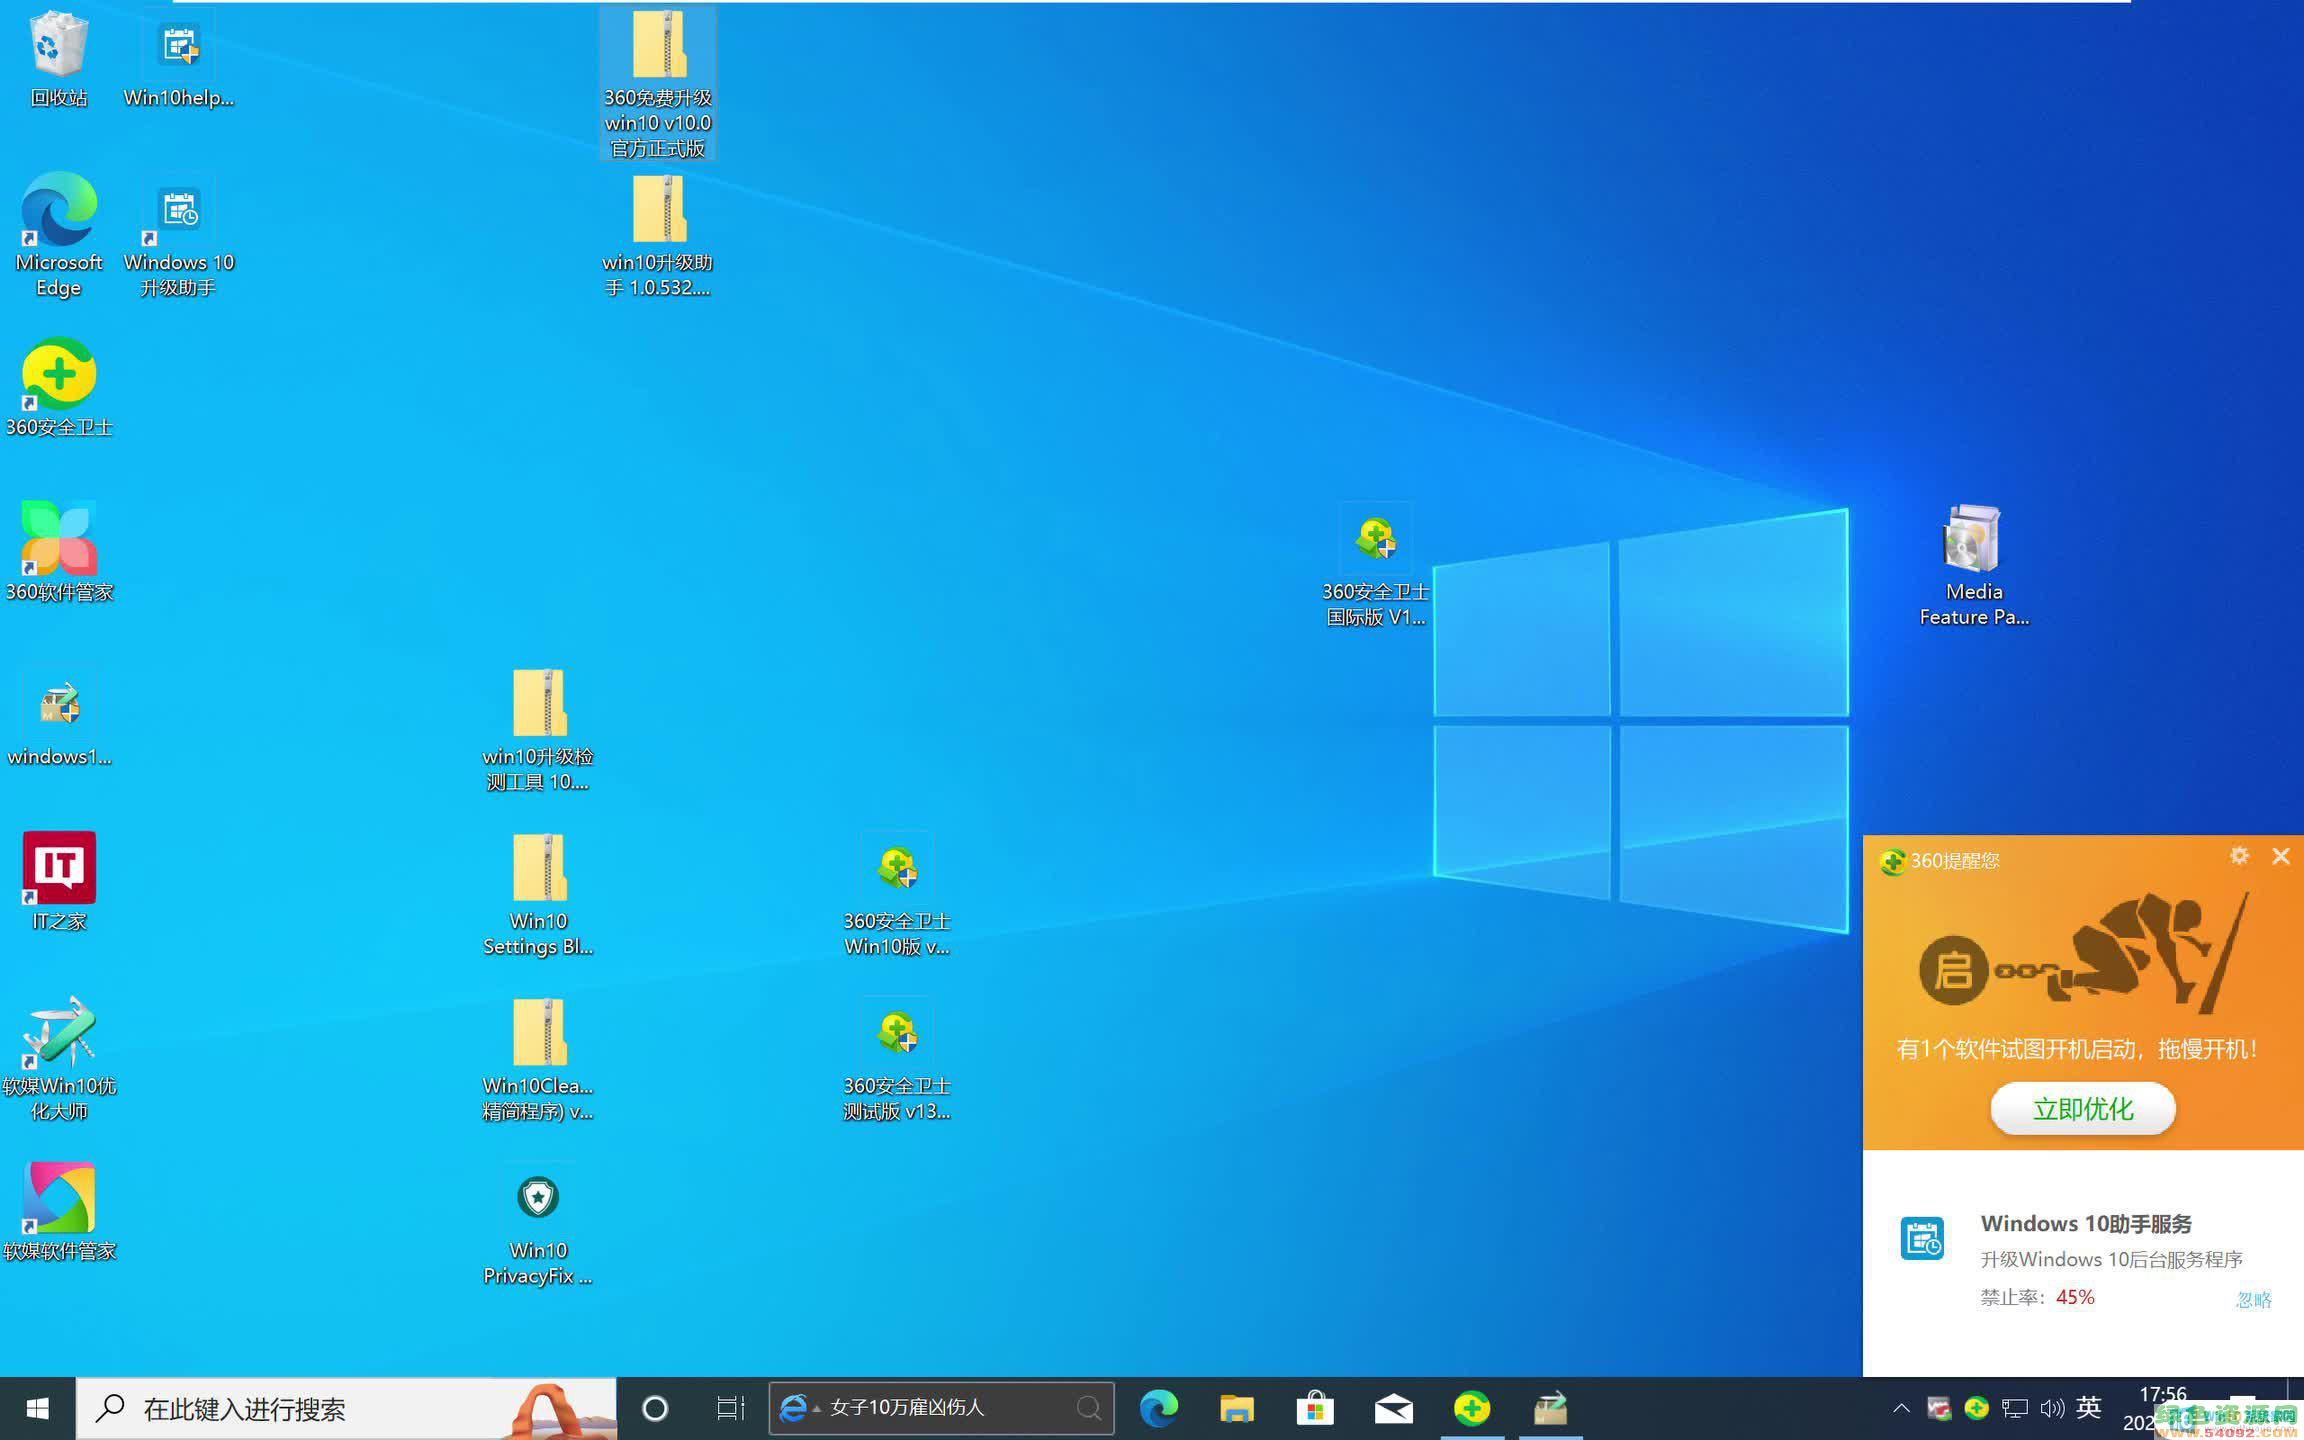Close the 360提醒您 popup
Image resolution: width=2304 pixels, height=1440 pixels.
pyautogui.click(x=2281, y=856)
